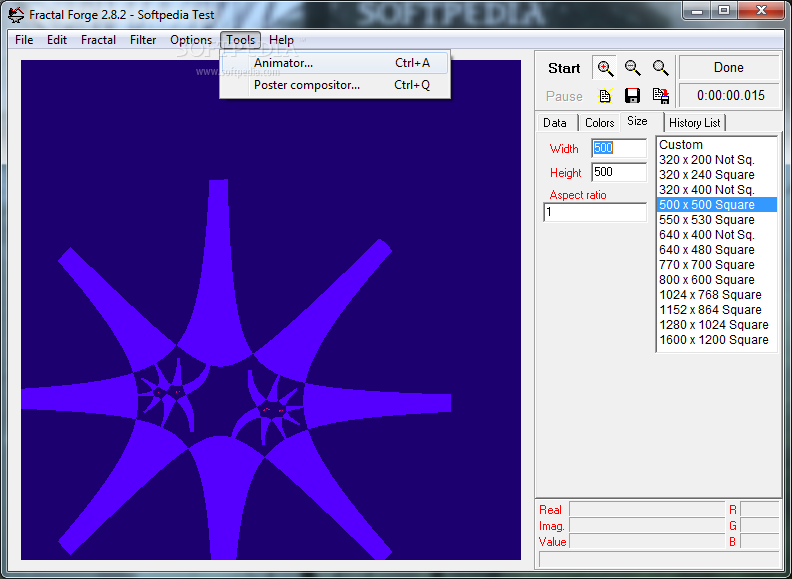The height and width of the screenshot is (579, 792).
Task: Minimize the Fractal Forge window
Action: pos(697,10)
